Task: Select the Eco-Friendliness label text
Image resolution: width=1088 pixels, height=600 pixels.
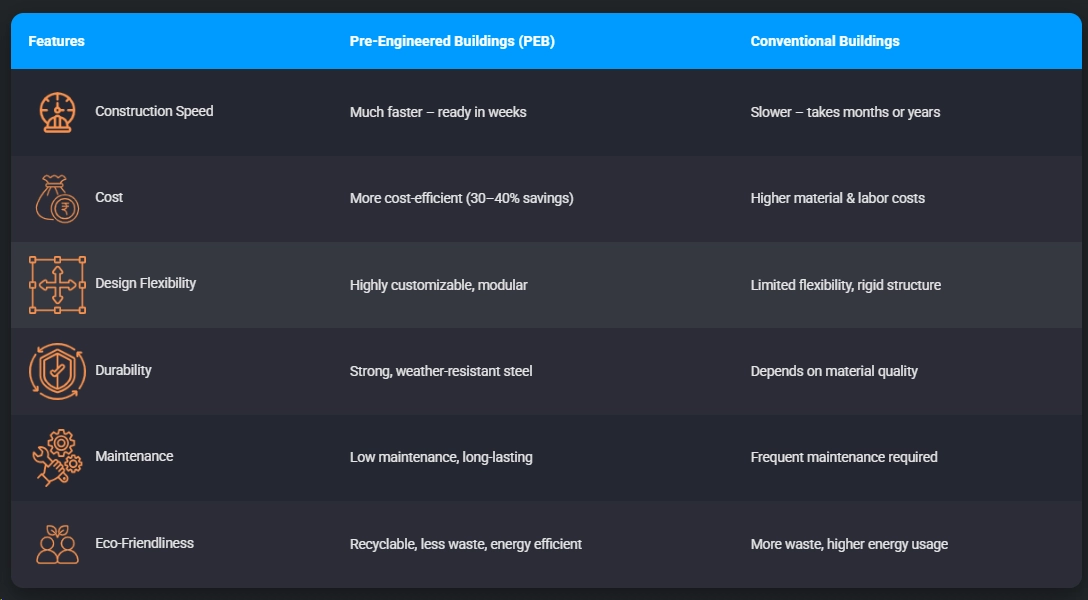Action: [x=144, y=543]
